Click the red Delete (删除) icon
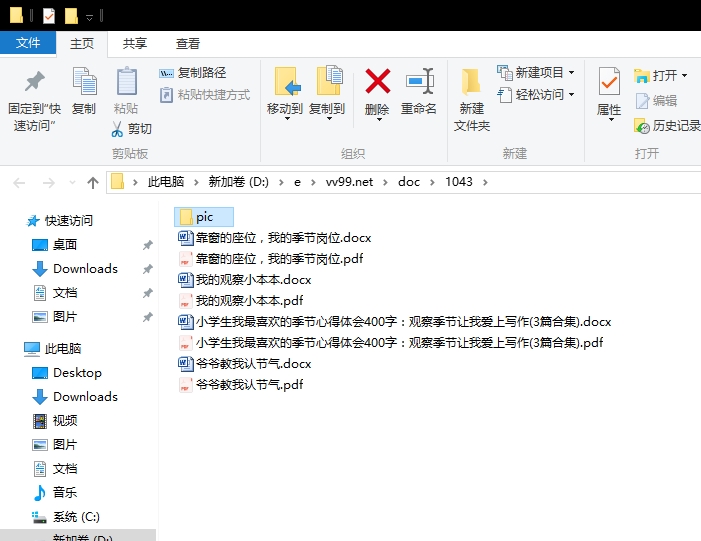Screen dimensions: 701x541 [x=378, y=81]
